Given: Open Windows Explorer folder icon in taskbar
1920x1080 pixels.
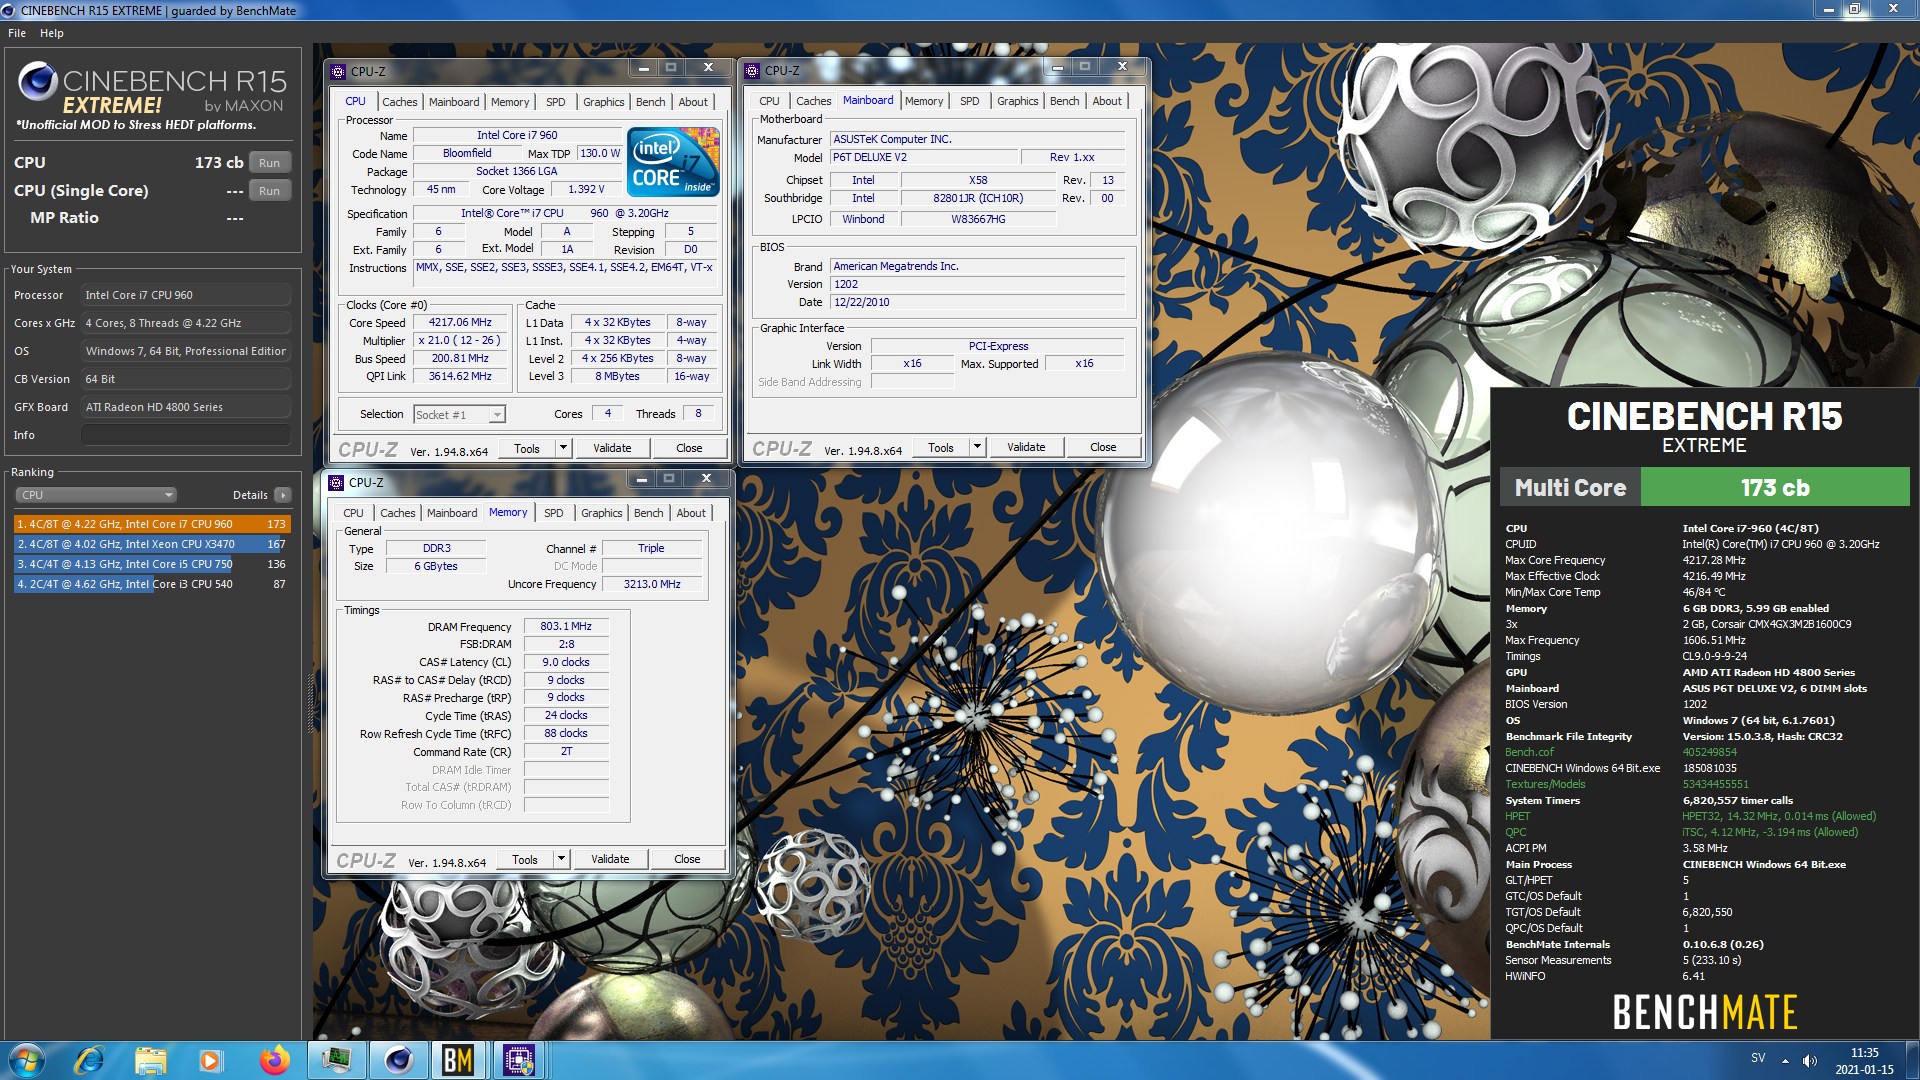Looking at the screenshot, I should click(150, 1060).
